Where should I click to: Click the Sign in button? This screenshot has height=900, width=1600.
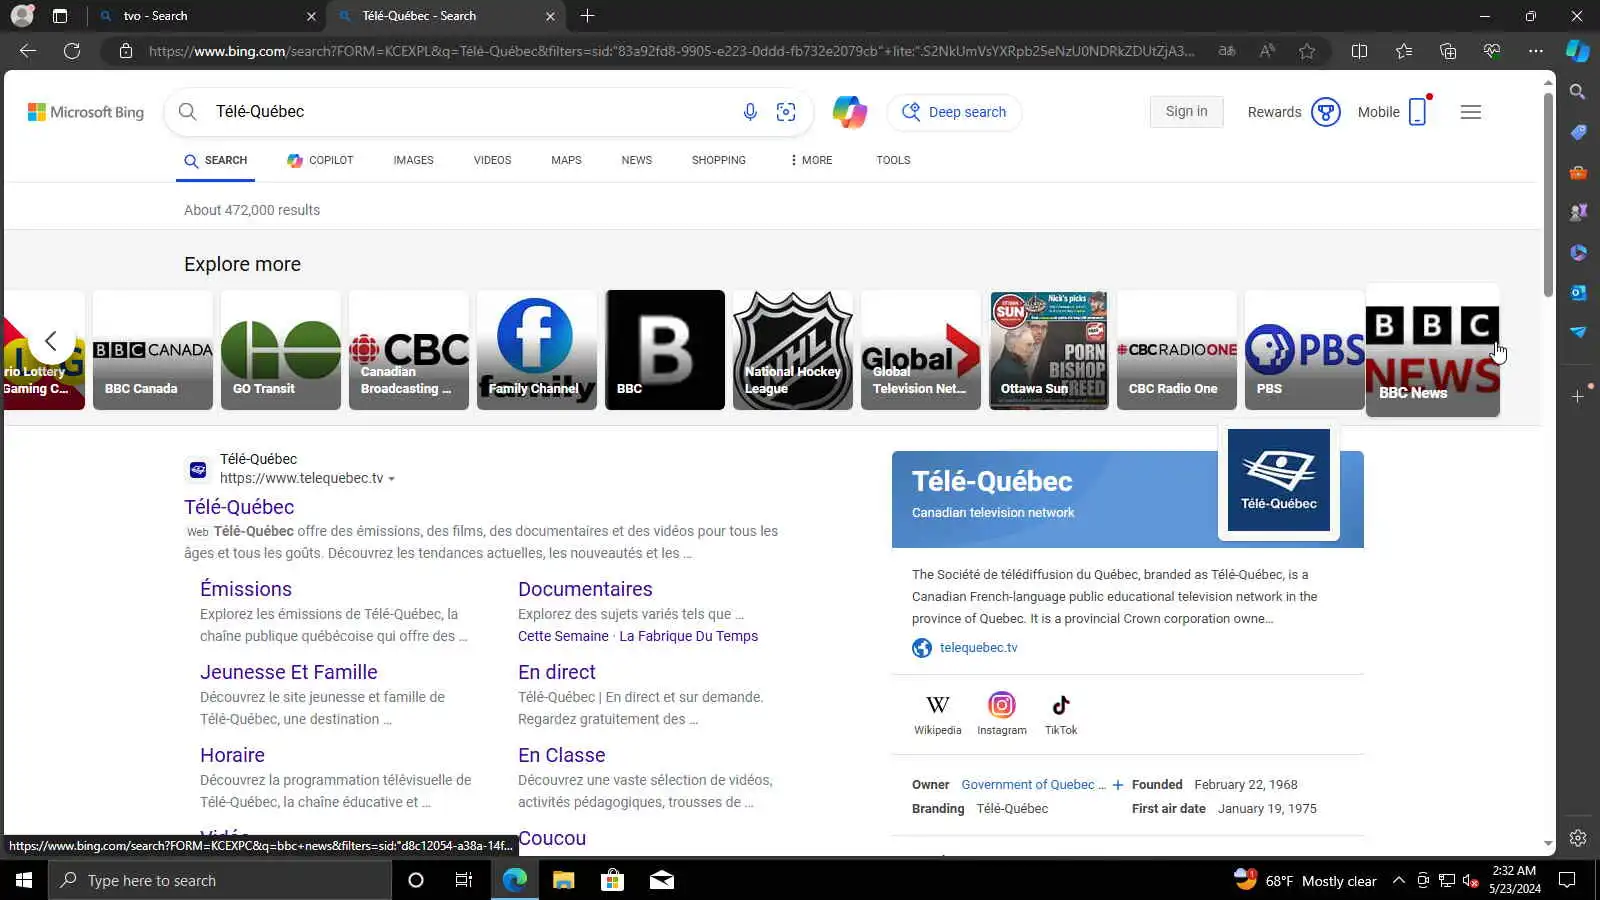pyautogui.click(x=1186, y=111)
